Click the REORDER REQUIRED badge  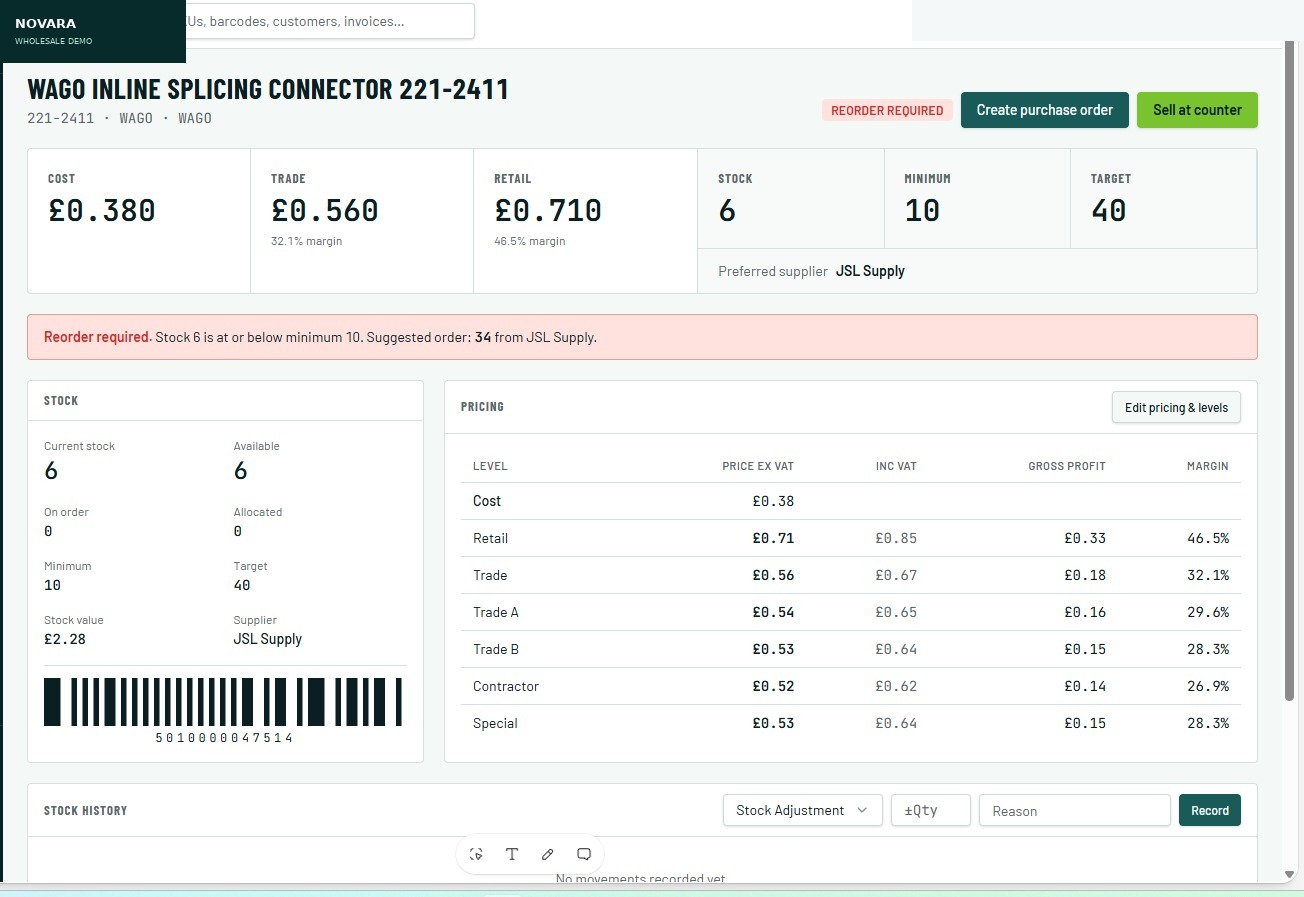887,110
